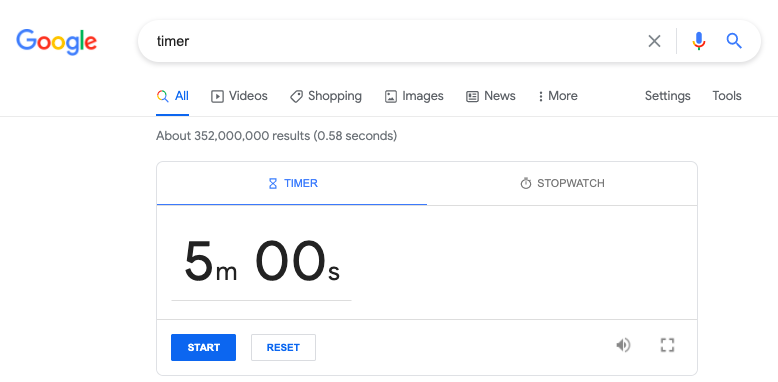Submit search with the magnifier icon
This screenshot has width=778, height=382.
point(734,41)
